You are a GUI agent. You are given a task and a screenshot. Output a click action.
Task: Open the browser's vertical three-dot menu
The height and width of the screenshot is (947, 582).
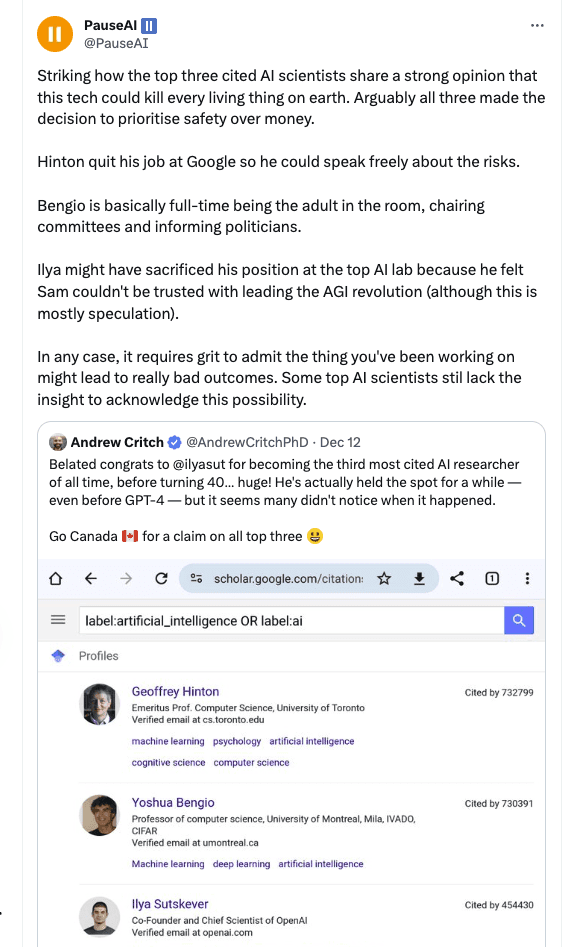[527, 579]
